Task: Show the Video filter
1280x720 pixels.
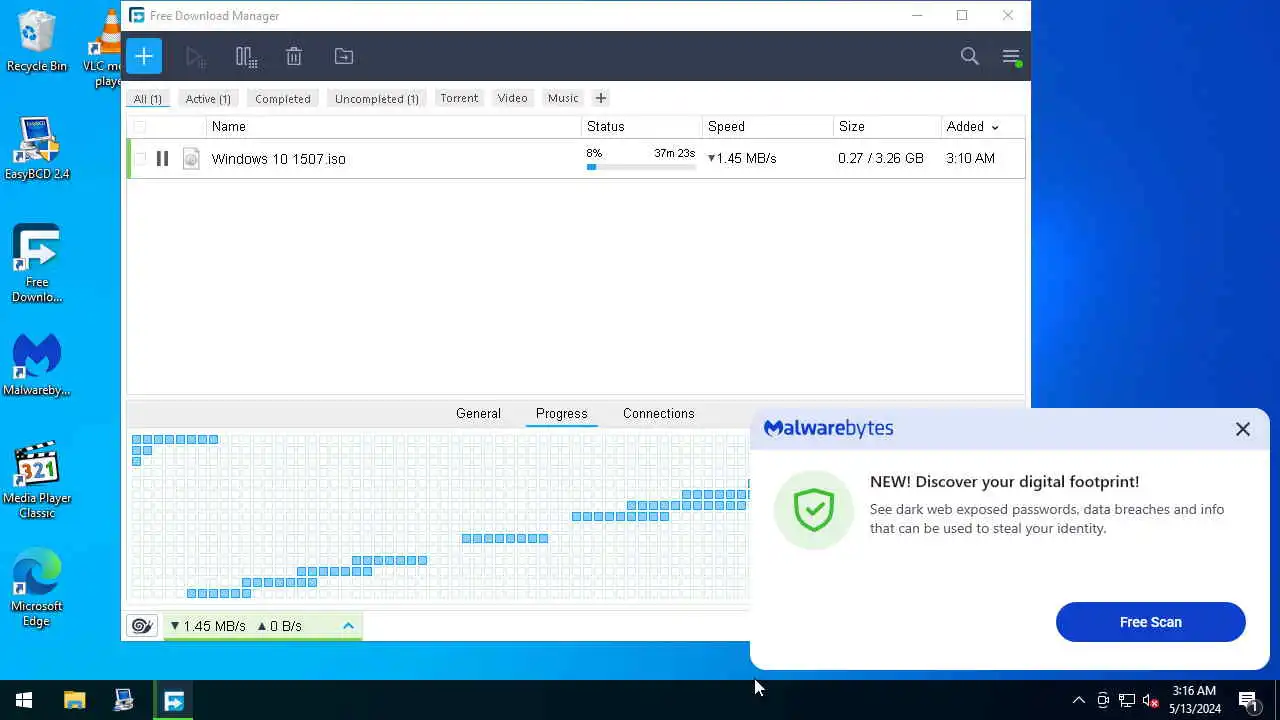Action: (x=513, y=98)
